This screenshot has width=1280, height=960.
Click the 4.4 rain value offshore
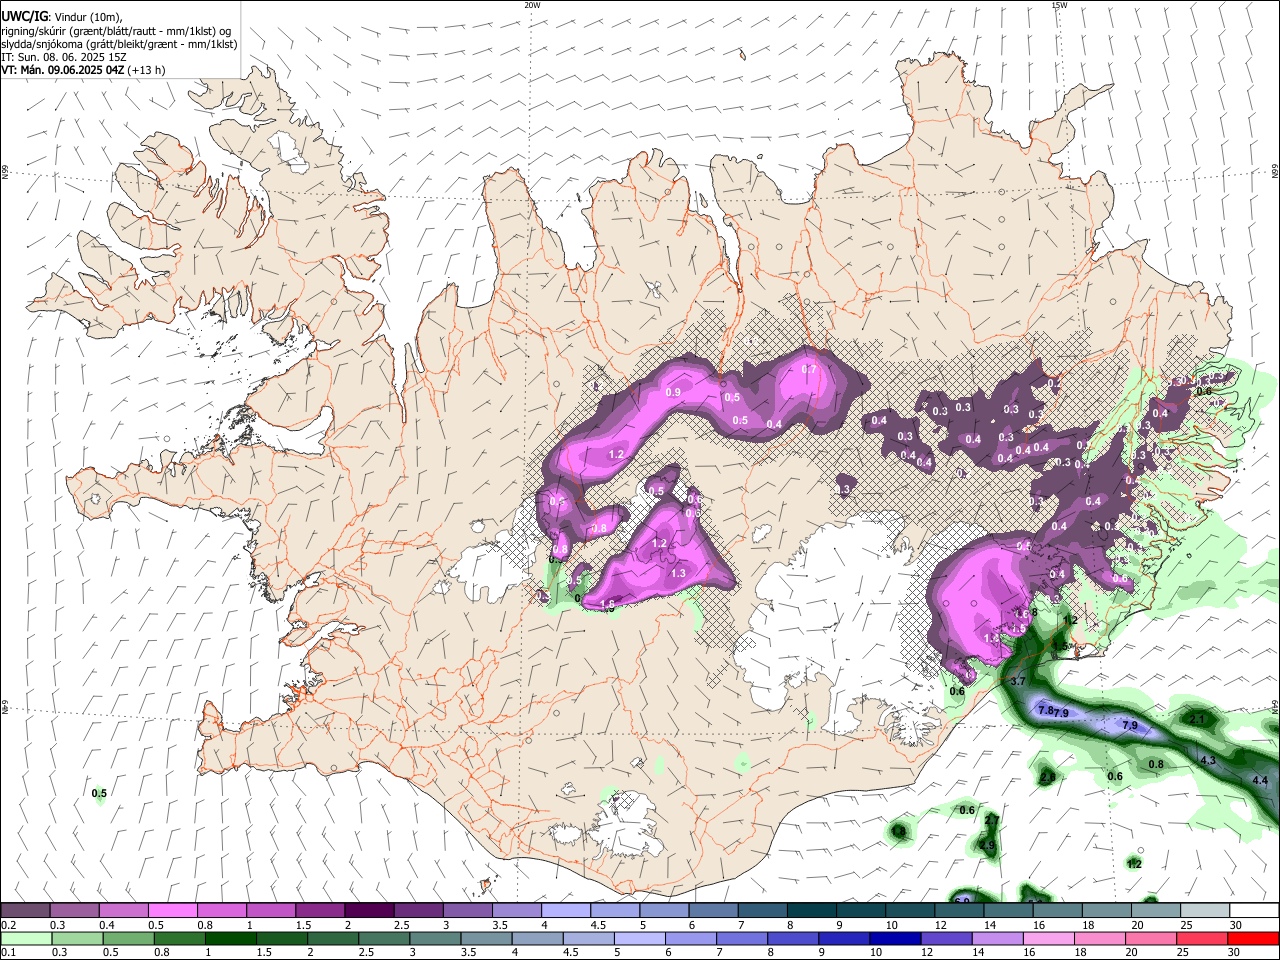point(1260,780)
